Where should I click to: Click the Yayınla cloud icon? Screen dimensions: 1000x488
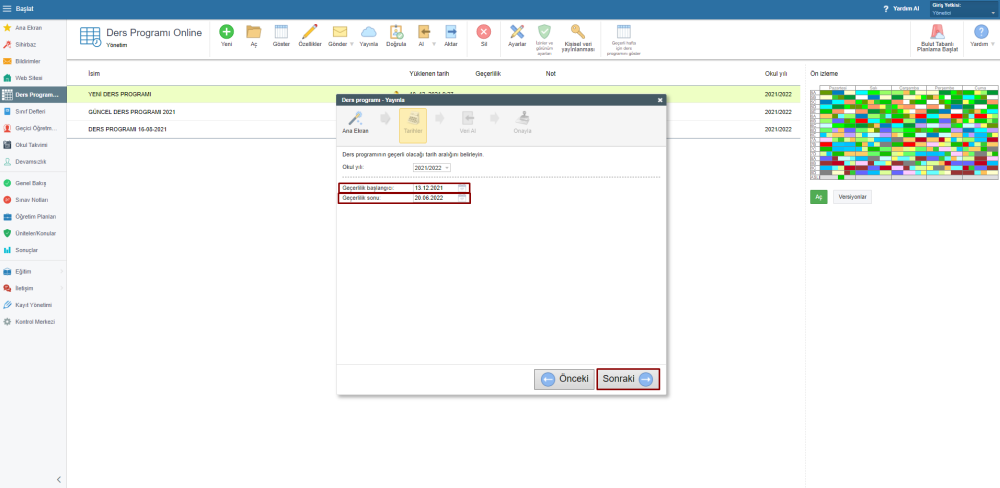[369, 32]
